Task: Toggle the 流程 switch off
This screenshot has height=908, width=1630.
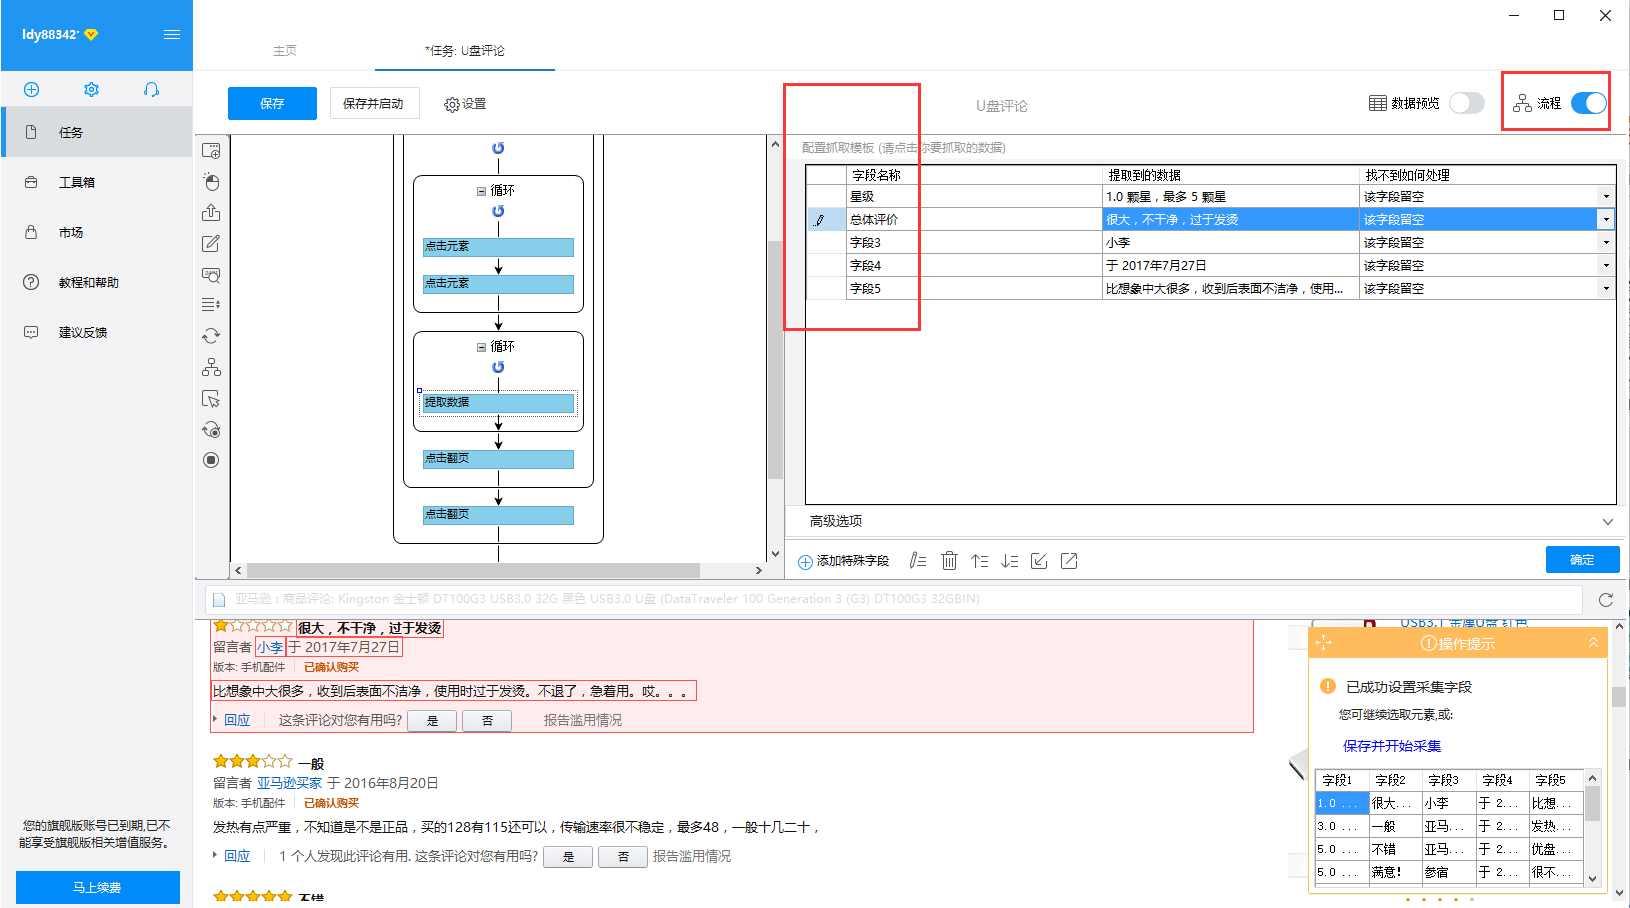Action: click(1588, 103)
